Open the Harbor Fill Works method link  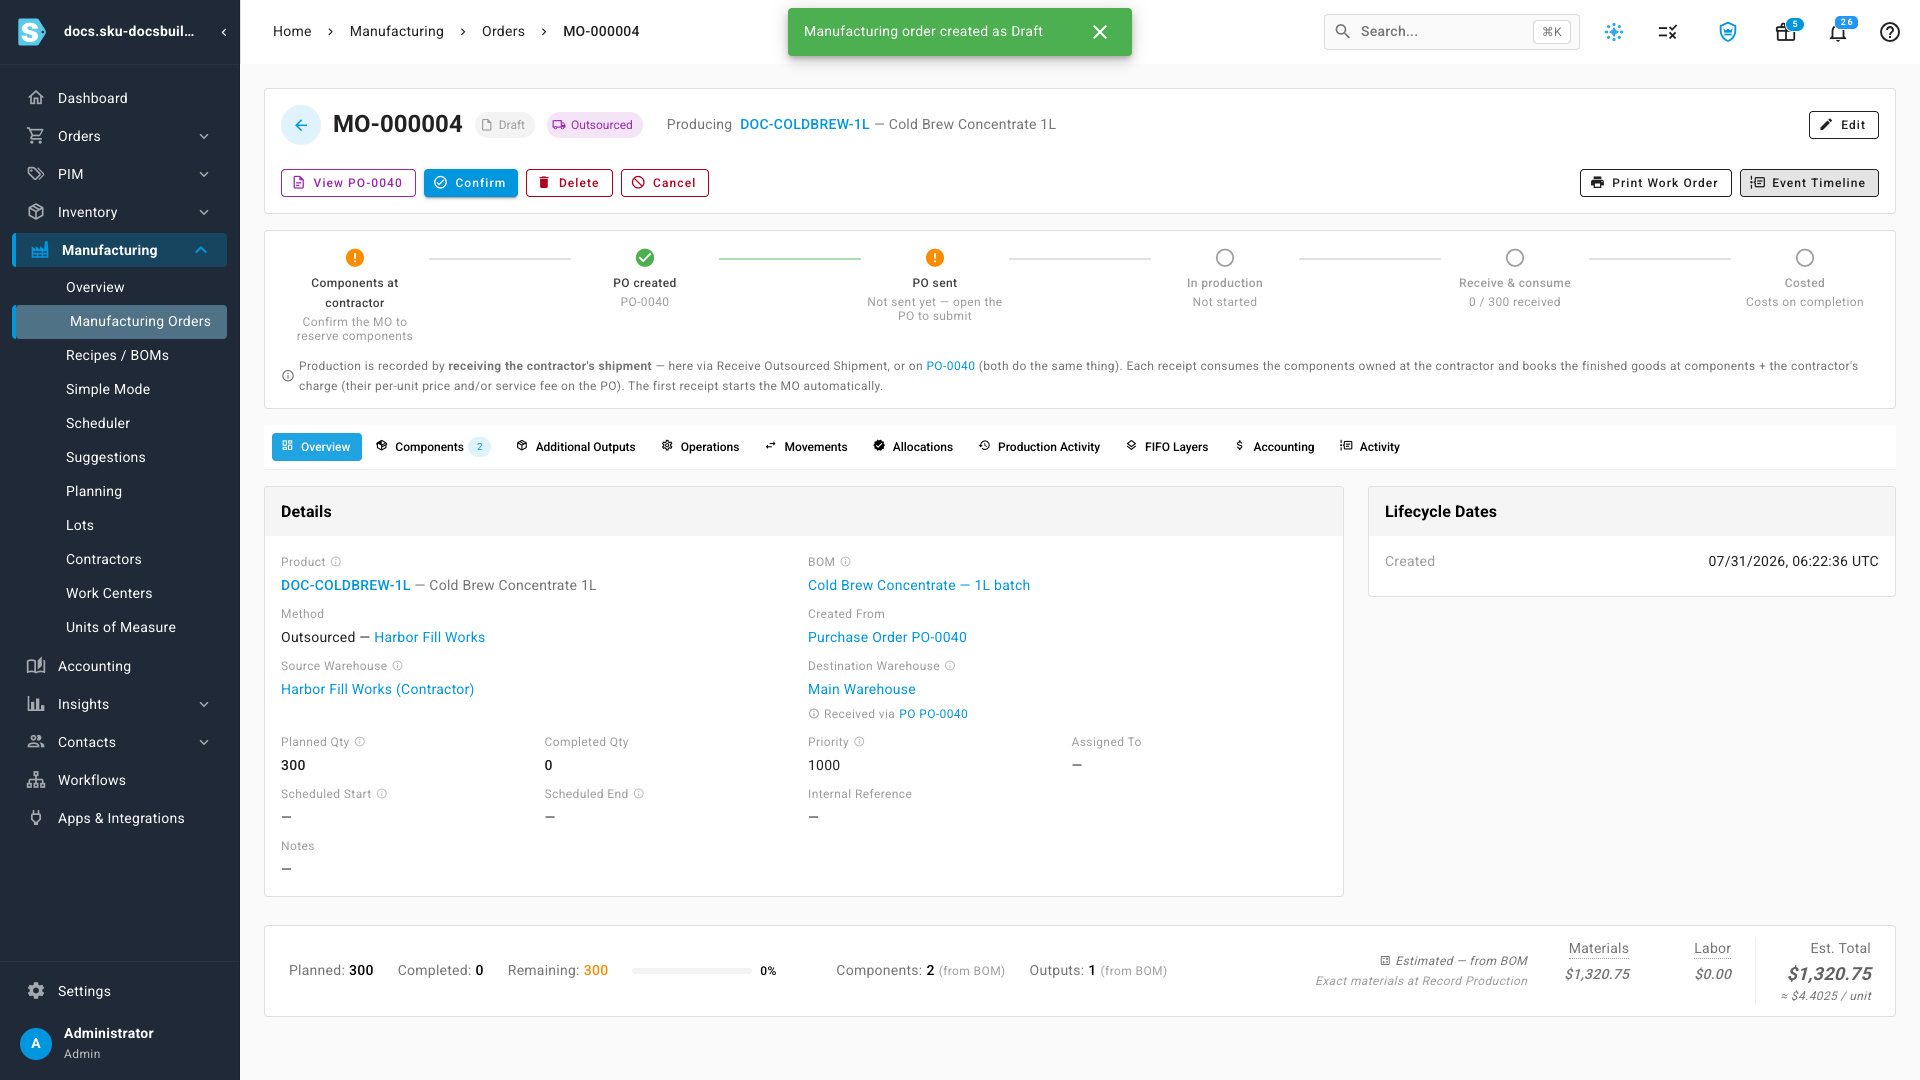click(x=429, y=637)
